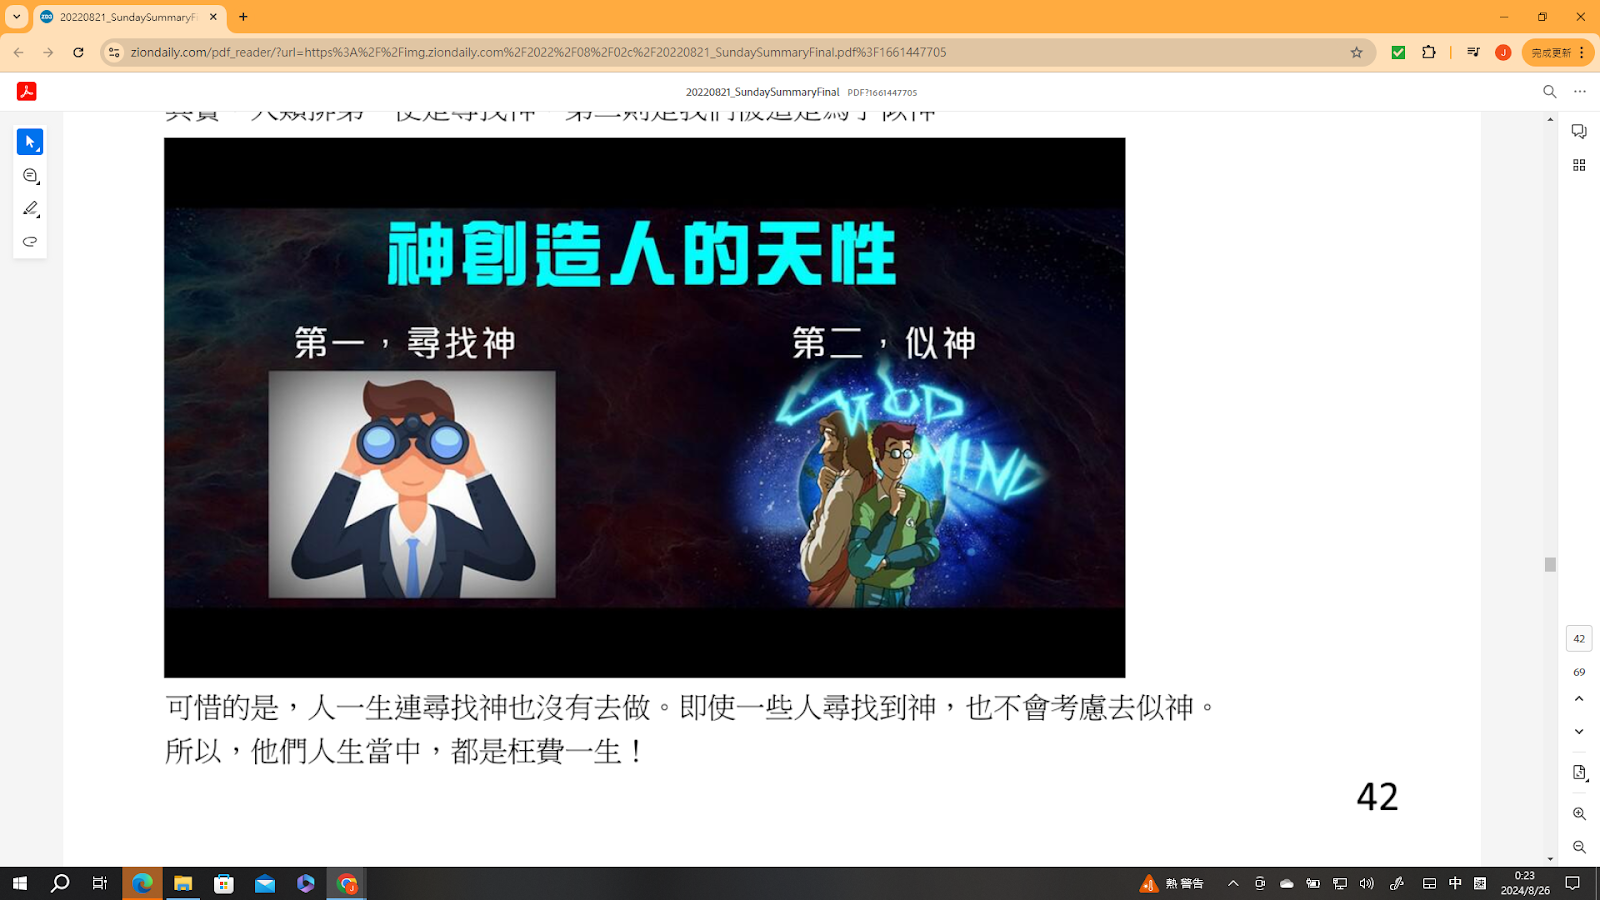1600x900 pixels.
Task: Click the total page count 69
Action: (1579, 672)
